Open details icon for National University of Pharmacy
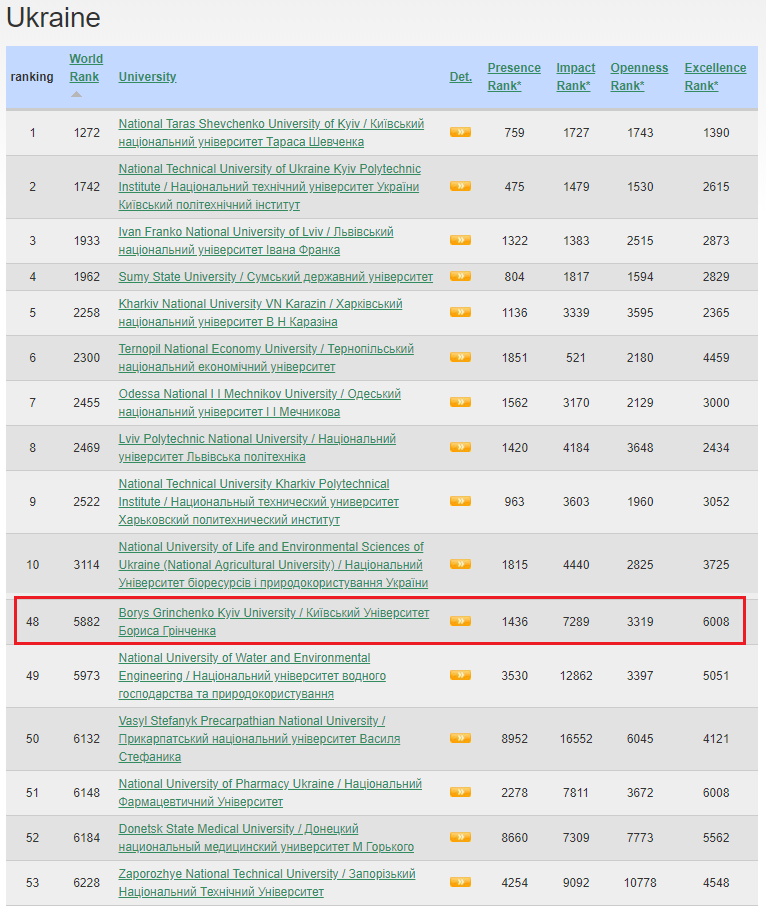This screenshot has width=766, height=907. (x=460, y=792)
